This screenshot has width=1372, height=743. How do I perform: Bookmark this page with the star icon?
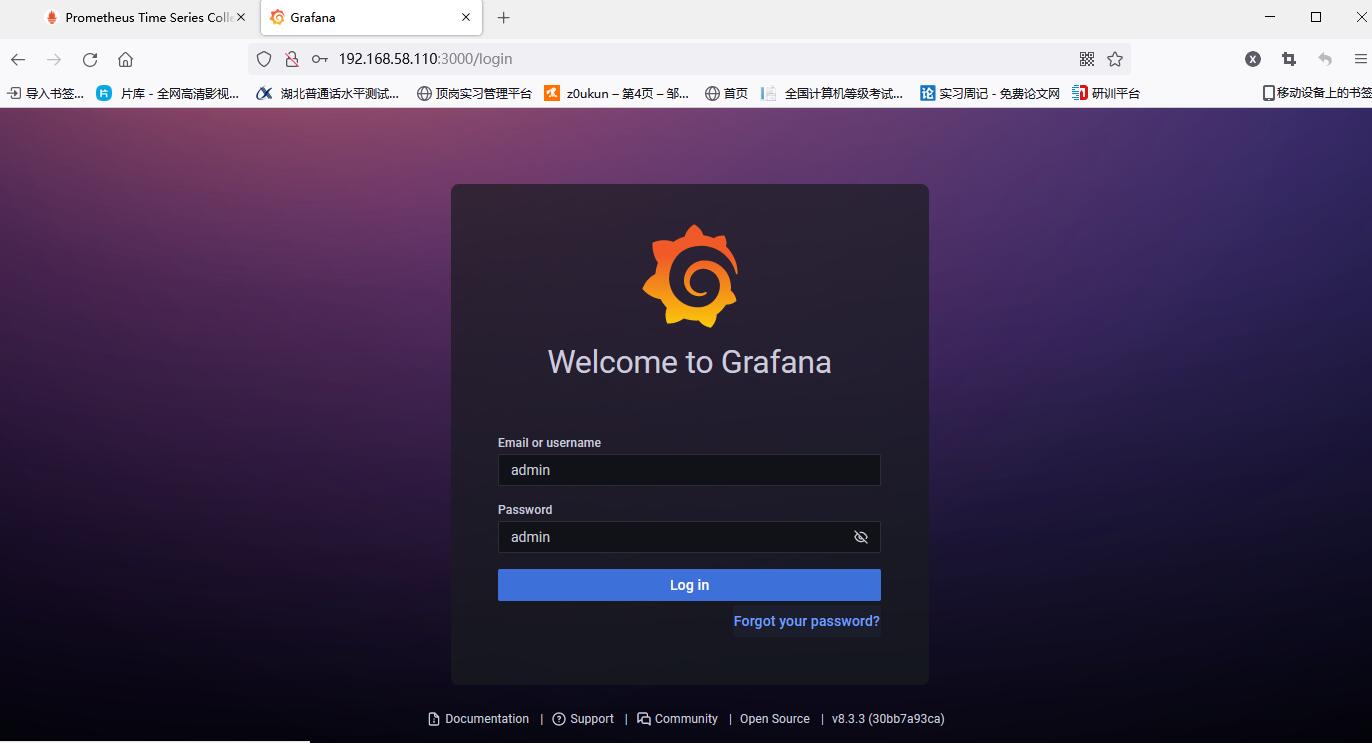pos(1115,59)
